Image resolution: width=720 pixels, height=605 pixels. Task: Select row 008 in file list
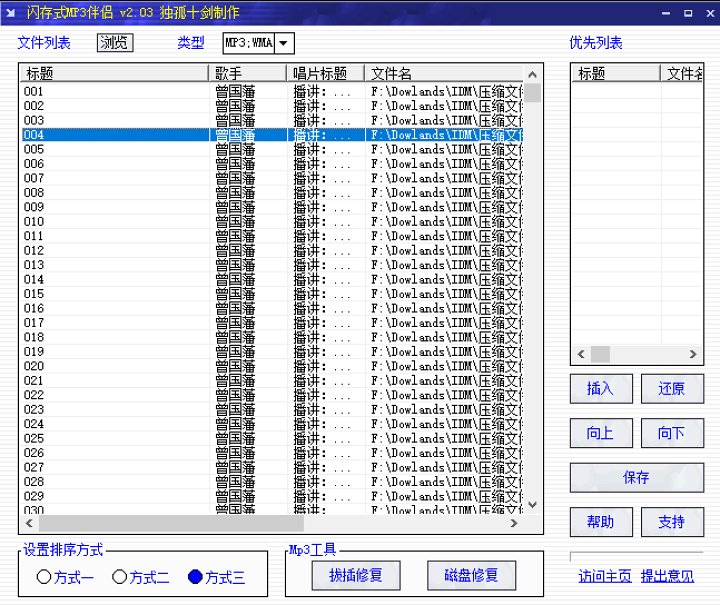pyautogui.click(x=272, y=193)
